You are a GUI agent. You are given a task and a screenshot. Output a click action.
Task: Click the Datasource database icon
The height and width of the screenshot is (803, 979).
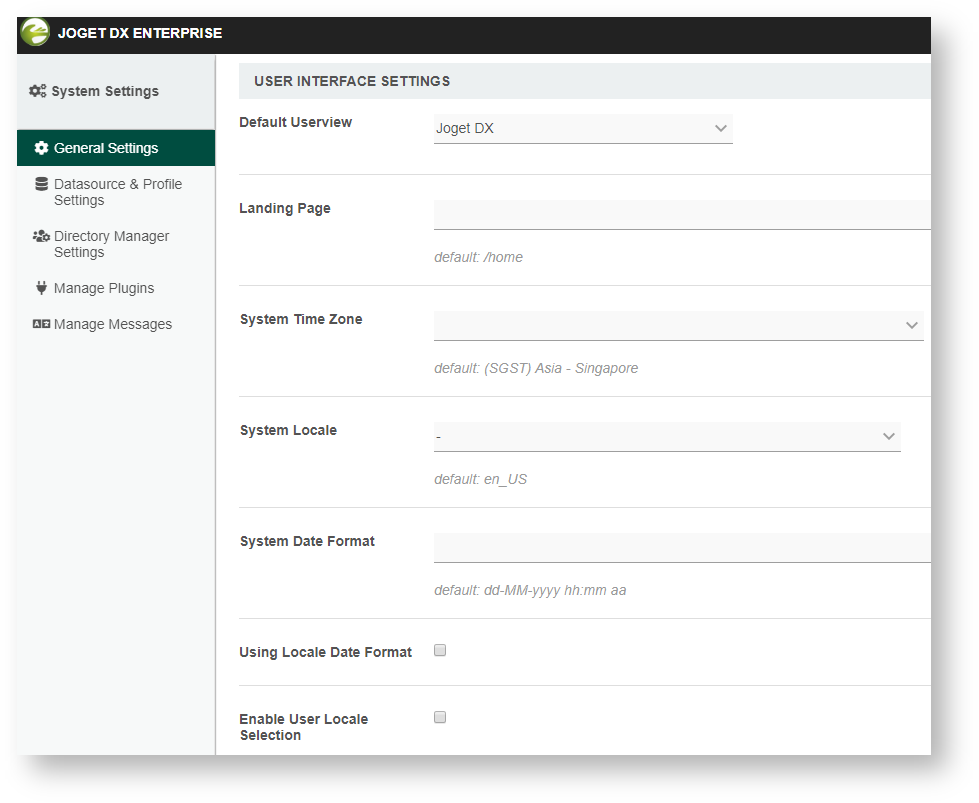[x=41, y=184]
